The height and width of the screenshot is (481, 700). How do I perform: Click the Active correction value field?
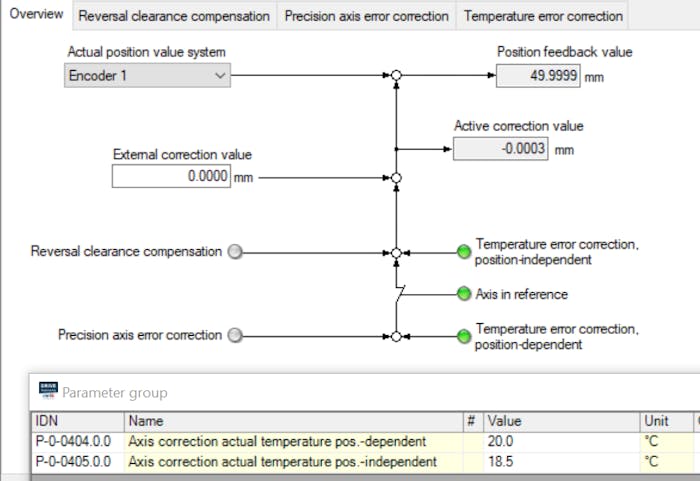(500, 149)
